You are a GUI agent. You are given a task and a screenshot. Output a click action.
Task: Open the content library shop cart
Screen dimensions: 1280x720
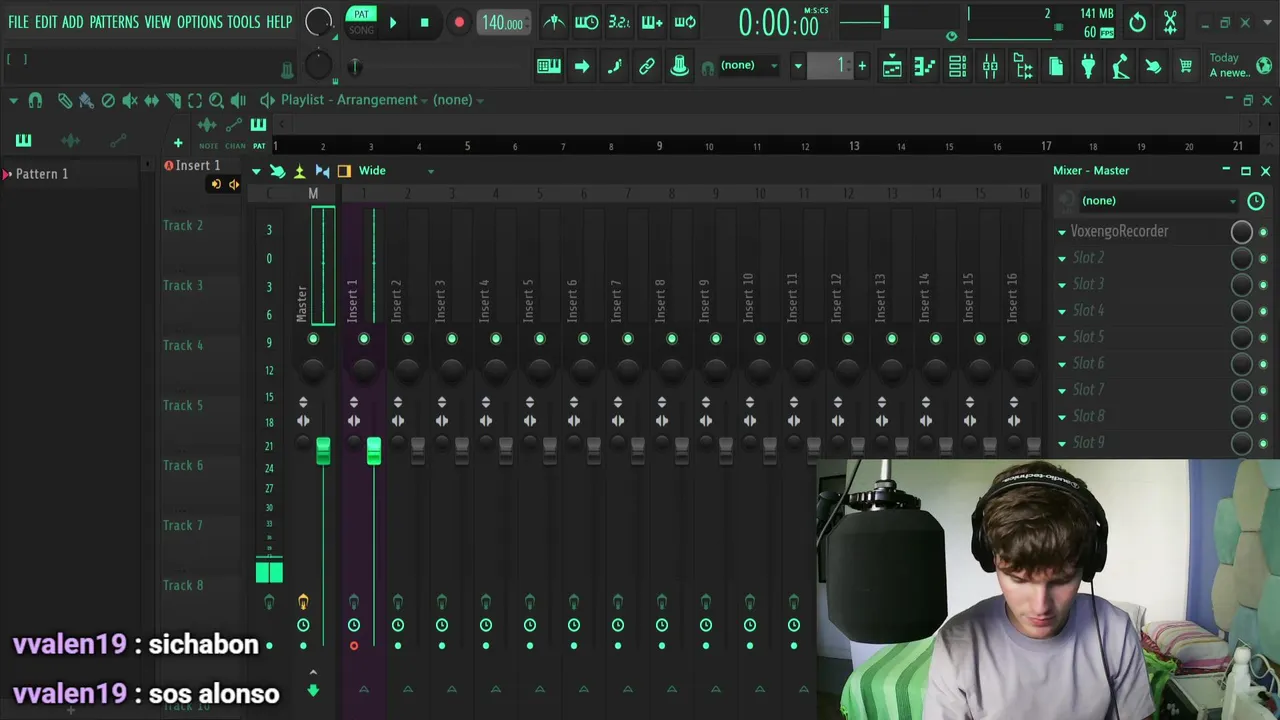pyautogui.click(x=1186, y=66)
